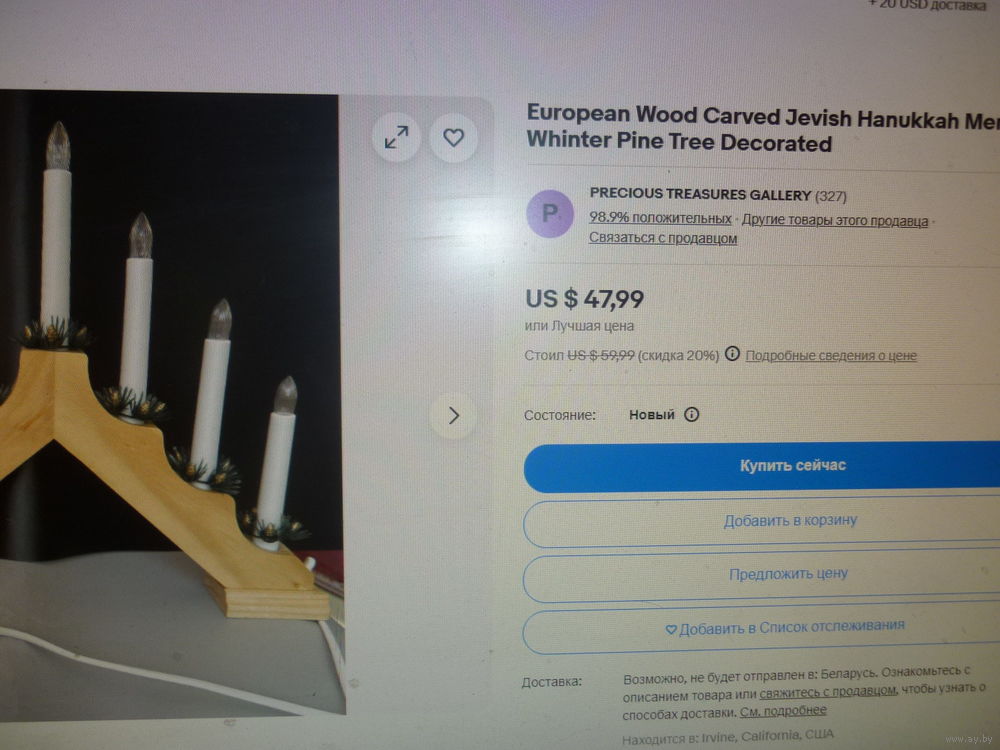Open seller avatar with letter P
This screenshot has width=1000, height=750.
[x=550, y=214]
